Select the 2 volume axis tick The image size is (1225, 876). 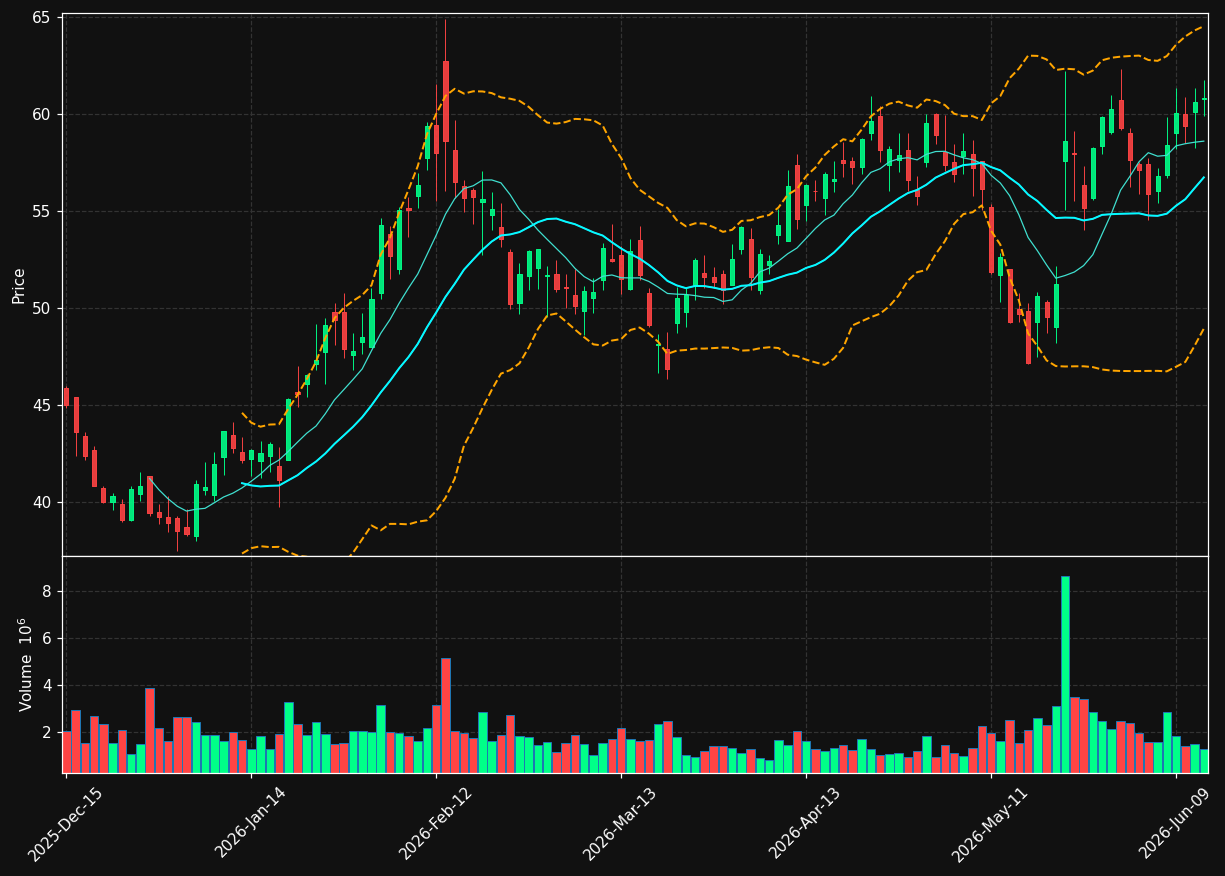47,732
